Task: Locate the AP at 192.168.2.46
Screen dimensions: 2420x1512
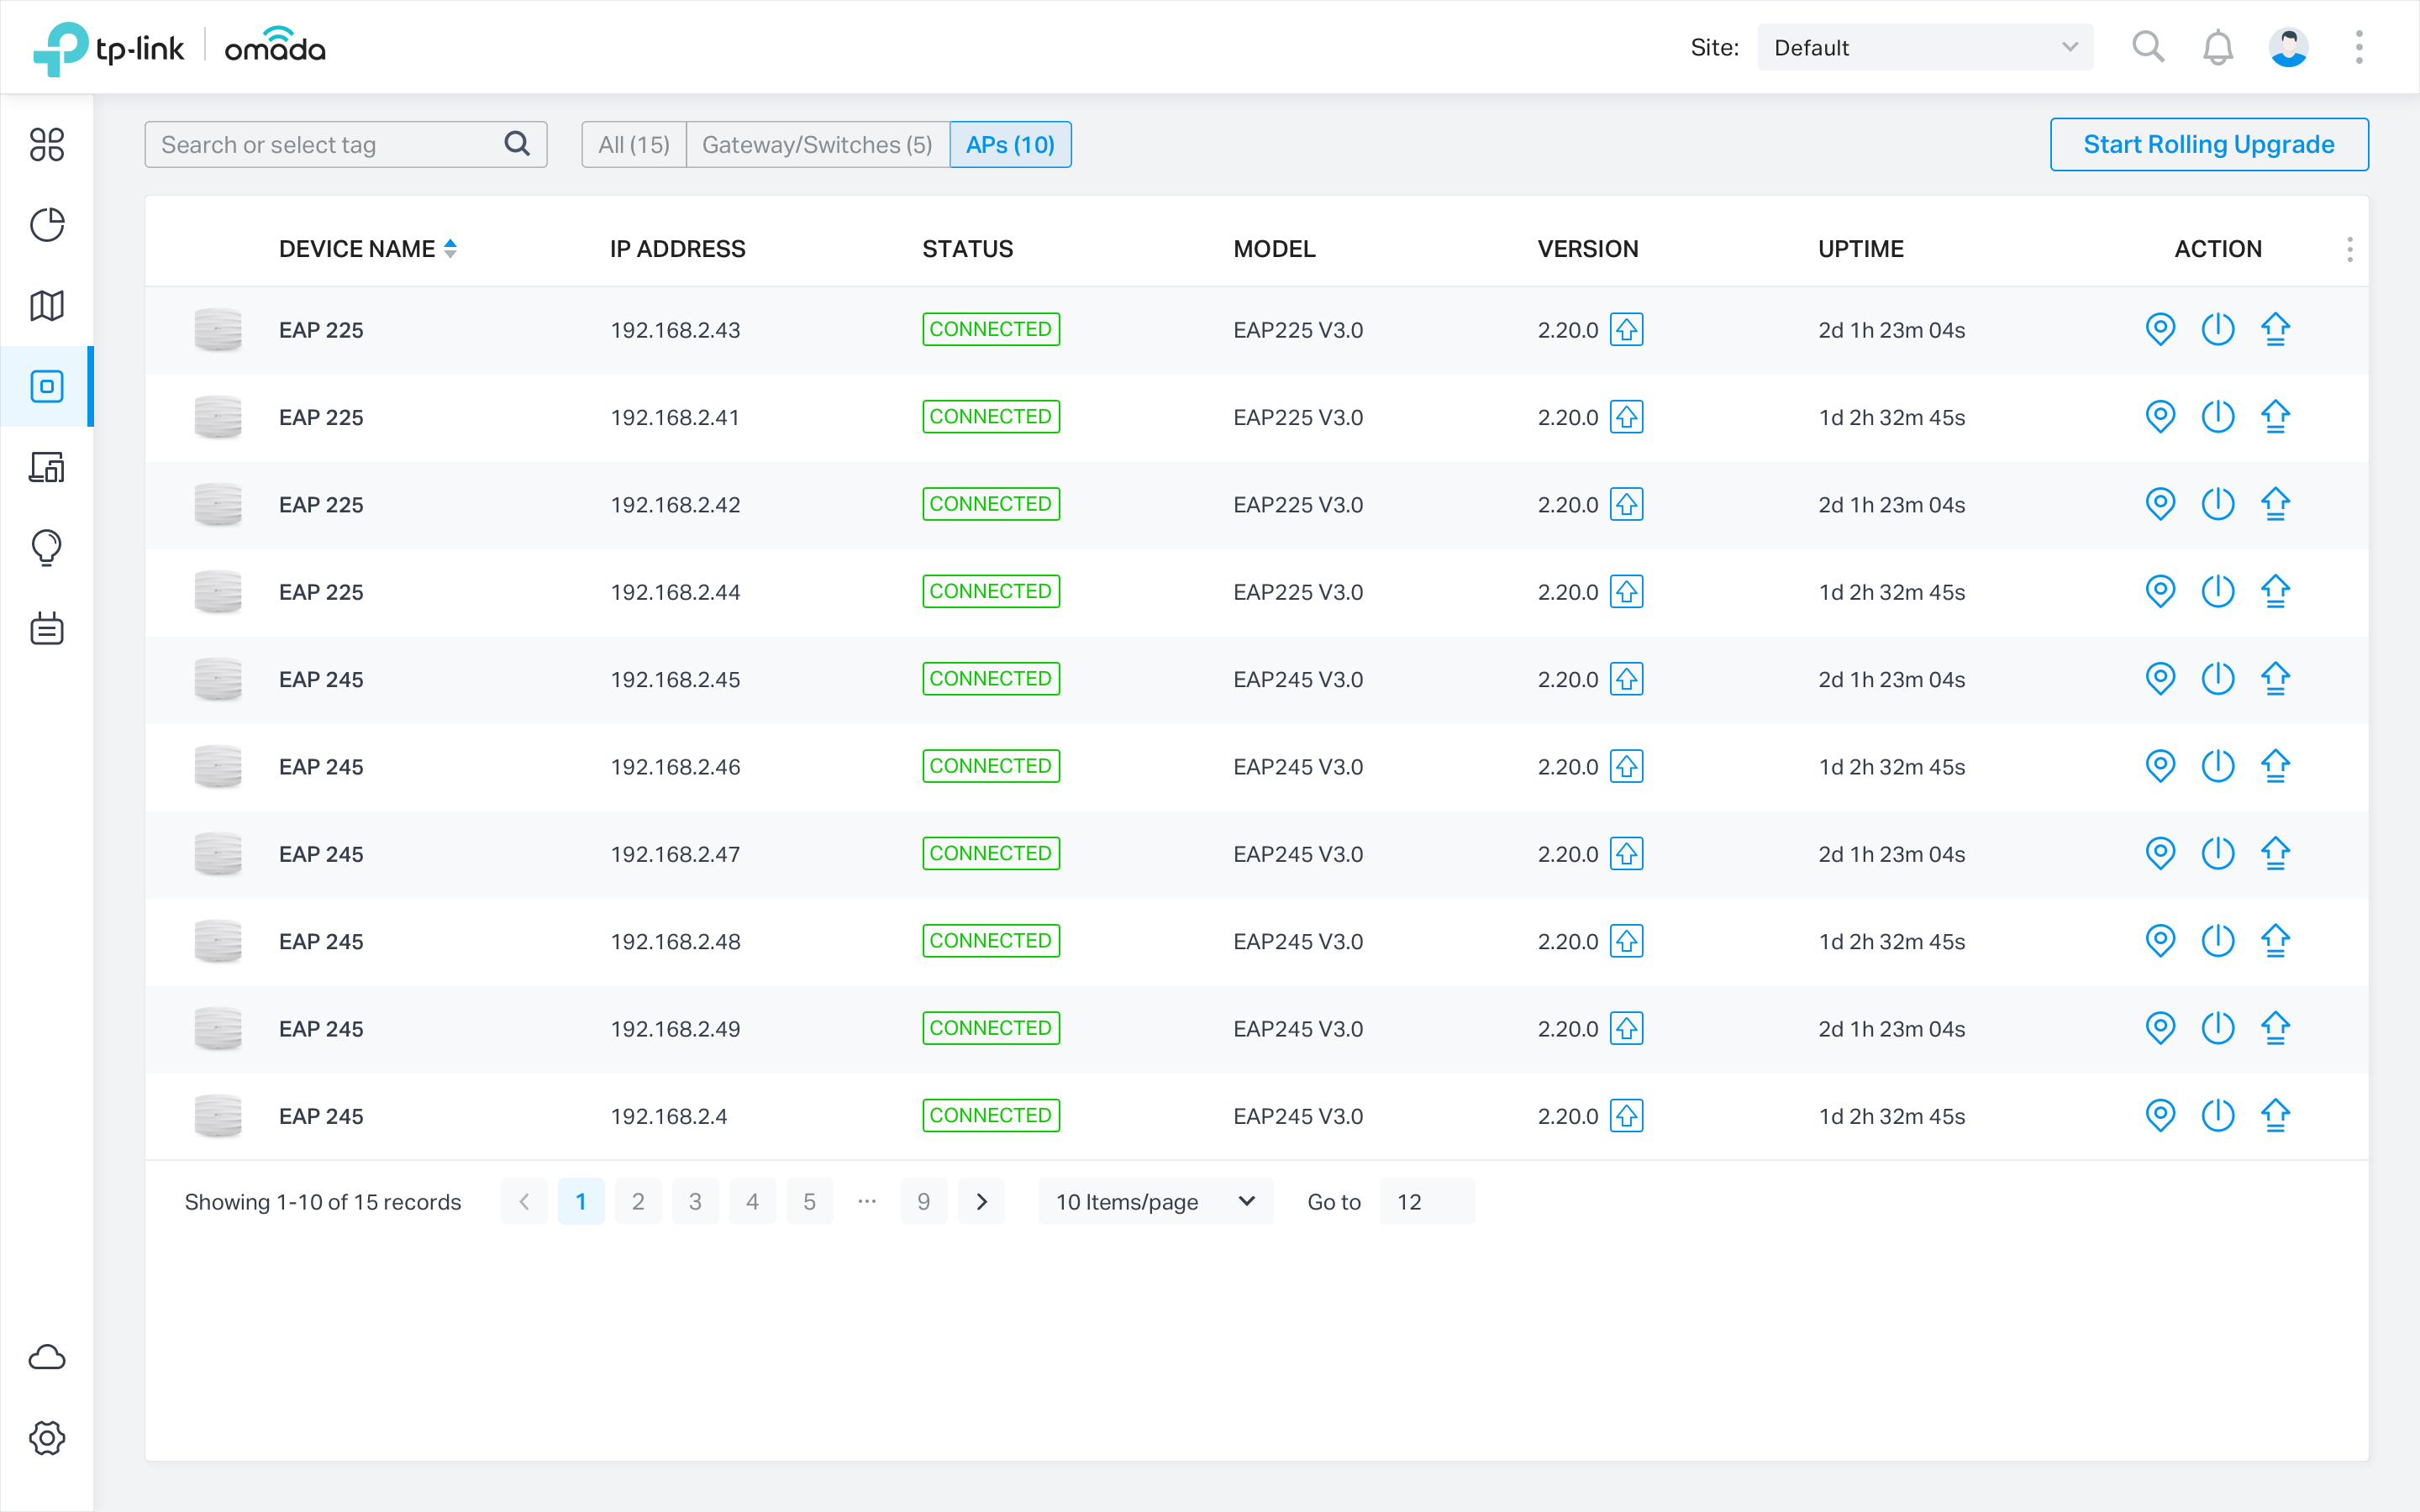Action: (2160, 766)
